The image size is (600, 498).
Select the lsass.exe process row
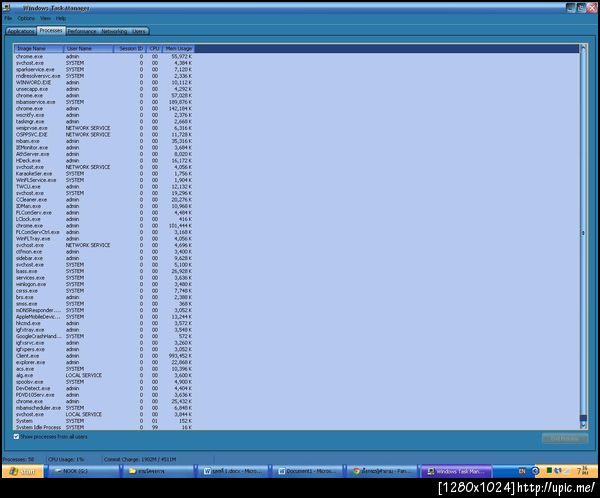pos(104,271)
